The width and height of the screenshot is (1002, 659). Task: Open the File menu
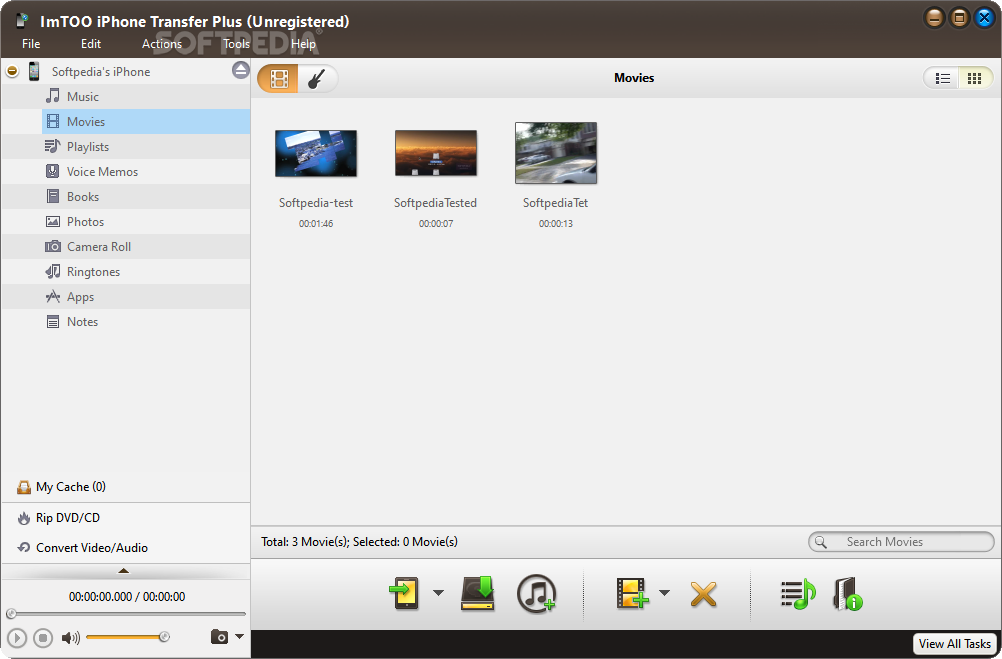(31, 43)
